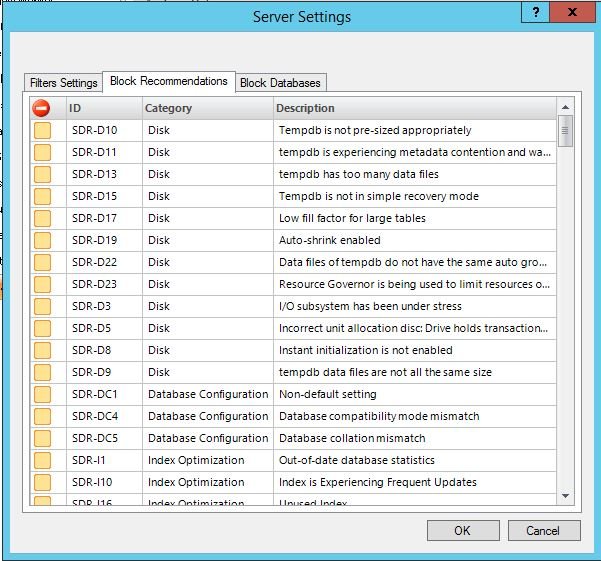
Task: Sort by the Category column header
Action: tap(208, 108)
